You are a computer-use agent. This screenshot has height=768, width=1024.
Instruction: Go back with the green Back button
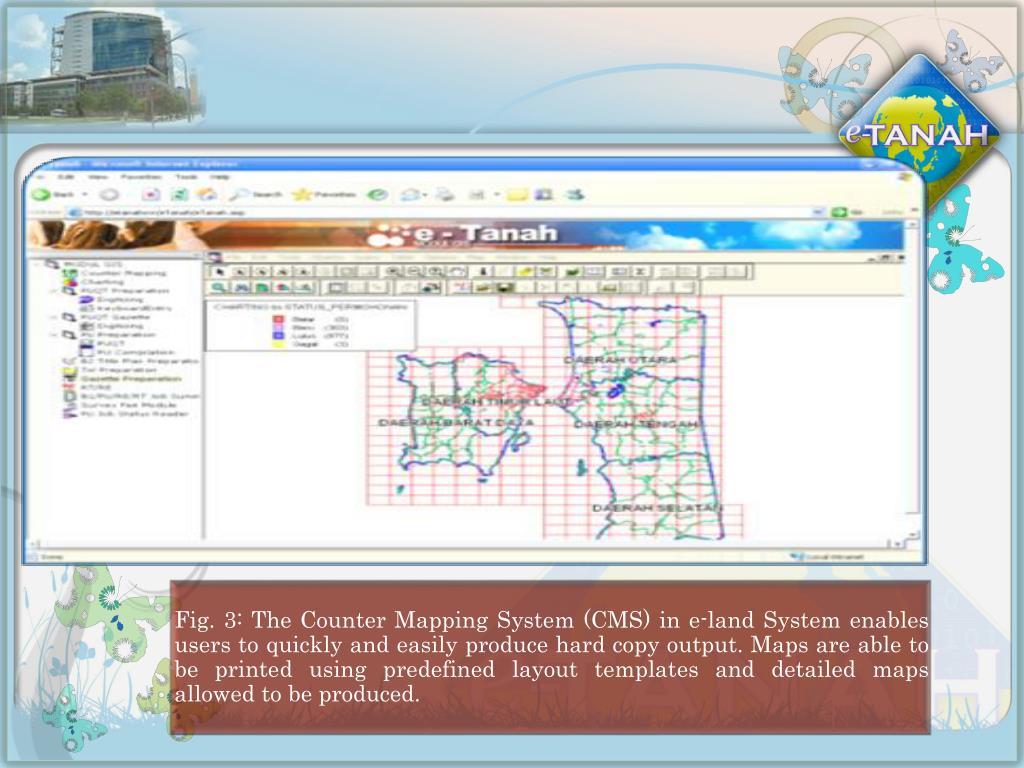pyautogui.click(x=54, y=194)
